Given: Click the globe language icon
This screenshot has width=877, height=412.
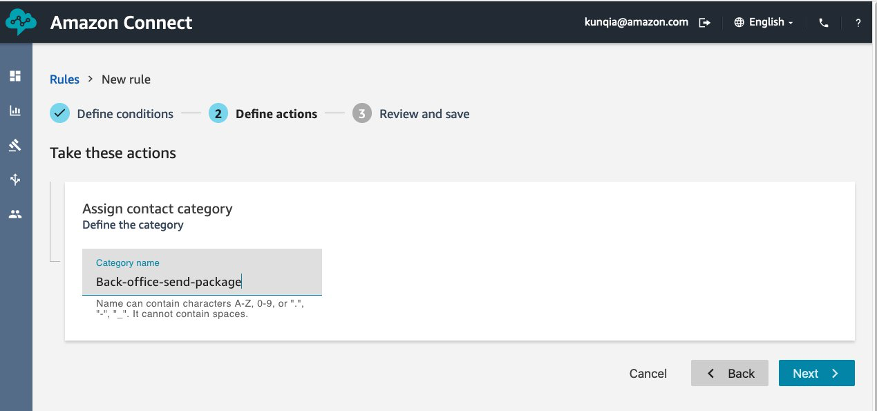Looking at the screenshot, I should [x=739, y=23].
